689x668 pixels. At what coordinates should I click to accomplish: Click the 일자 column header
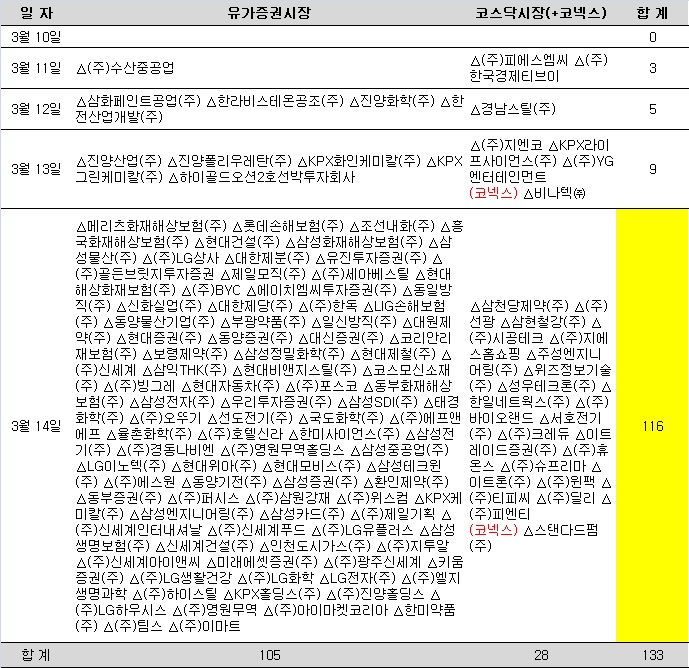tap(37, 13)
